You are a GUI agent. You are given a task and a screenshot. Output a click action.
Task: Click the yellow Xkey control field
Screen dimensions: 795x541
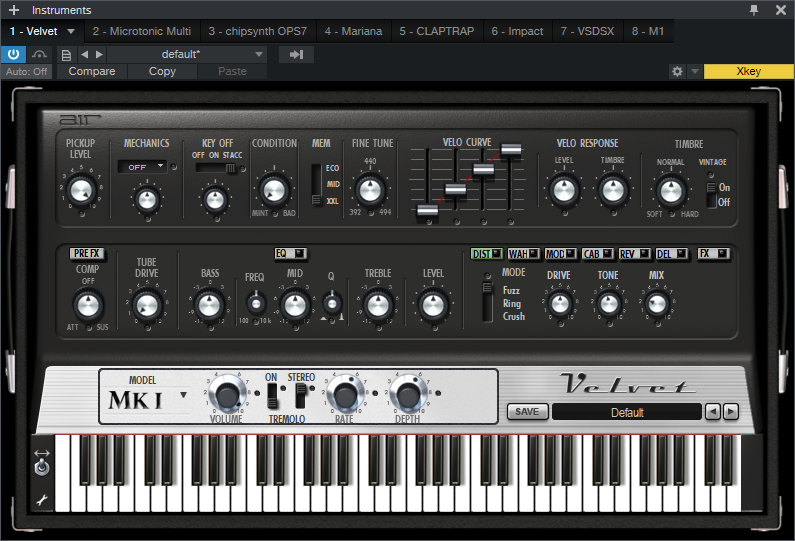748,71
